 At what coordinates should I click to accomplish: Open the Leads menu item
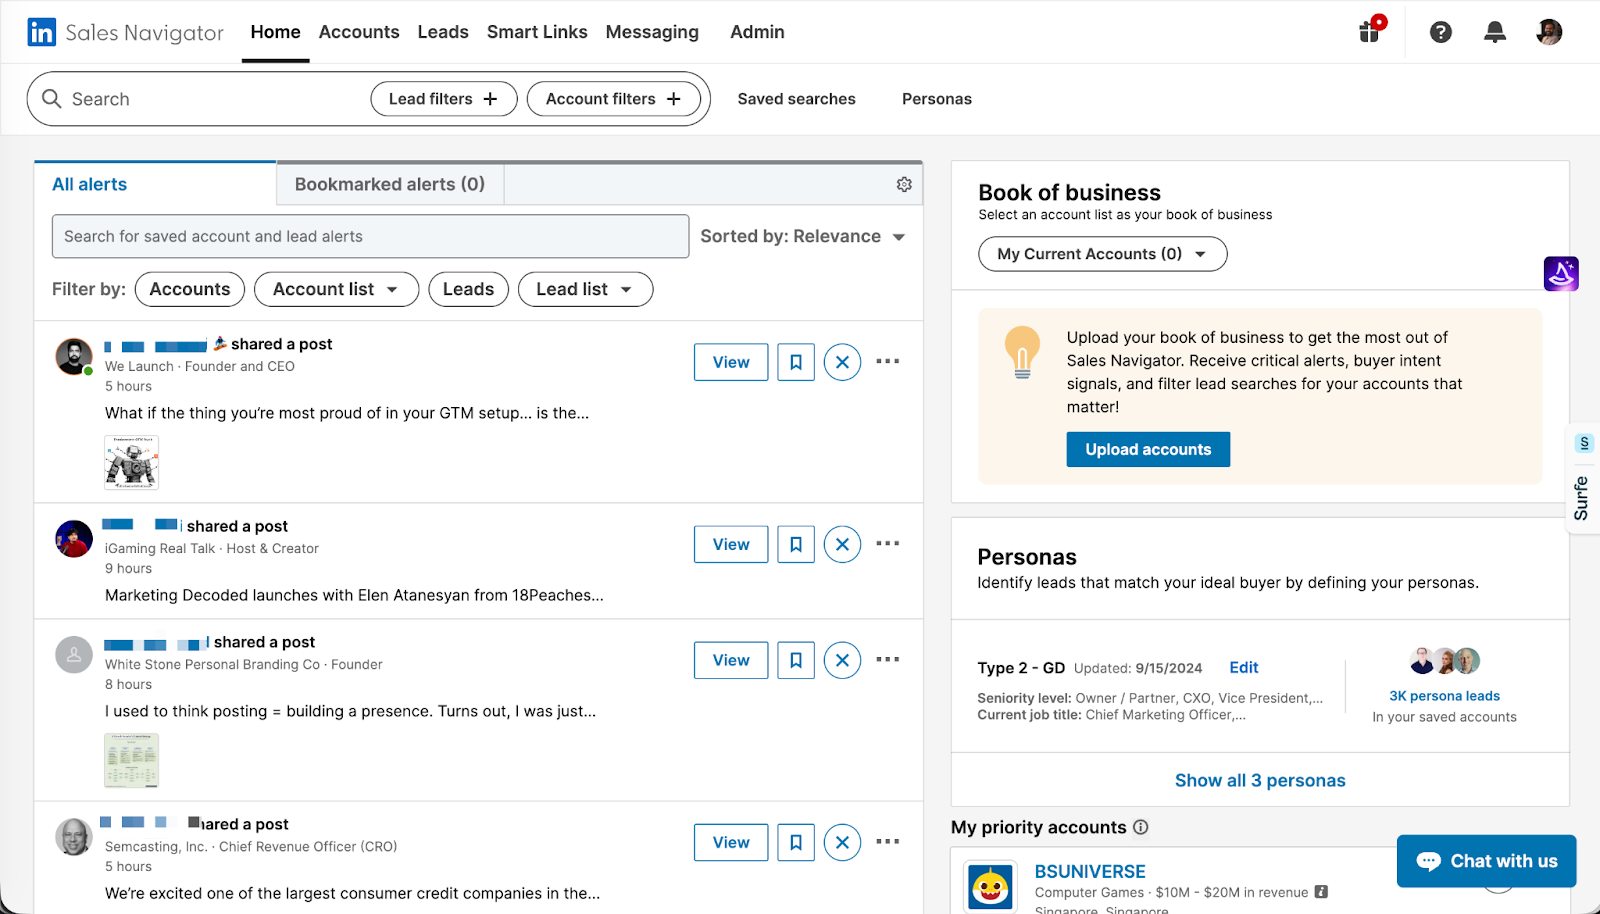tap(443, 32)
